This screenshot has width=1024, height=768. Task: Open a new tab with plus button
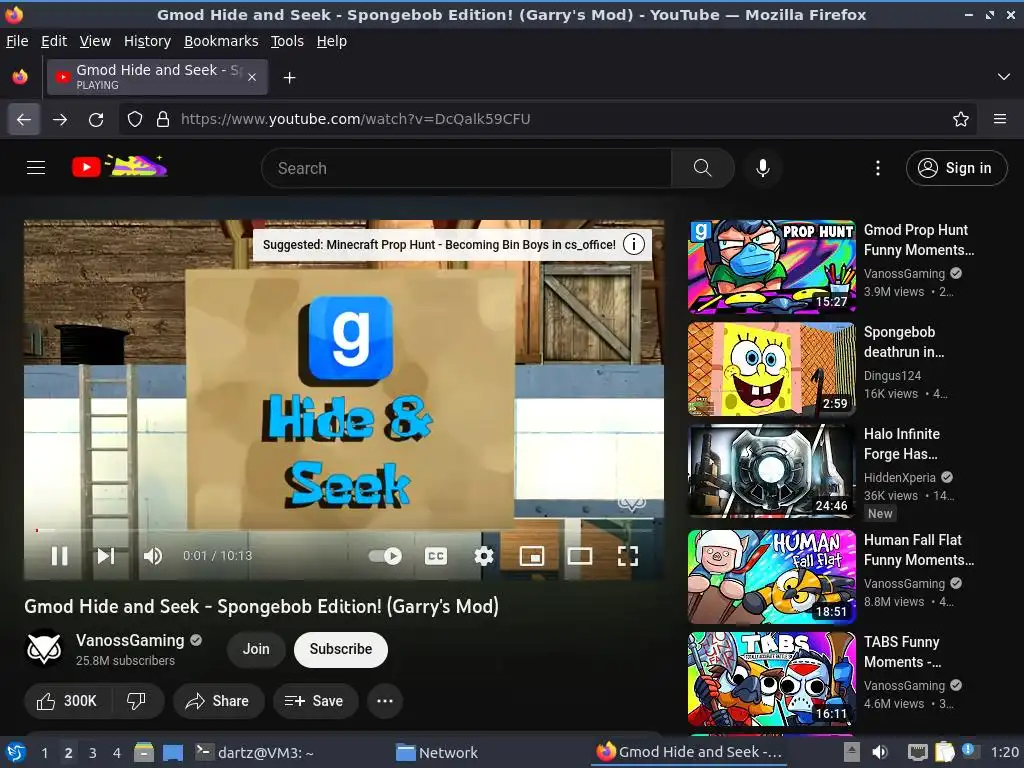[x=289, y=78]
